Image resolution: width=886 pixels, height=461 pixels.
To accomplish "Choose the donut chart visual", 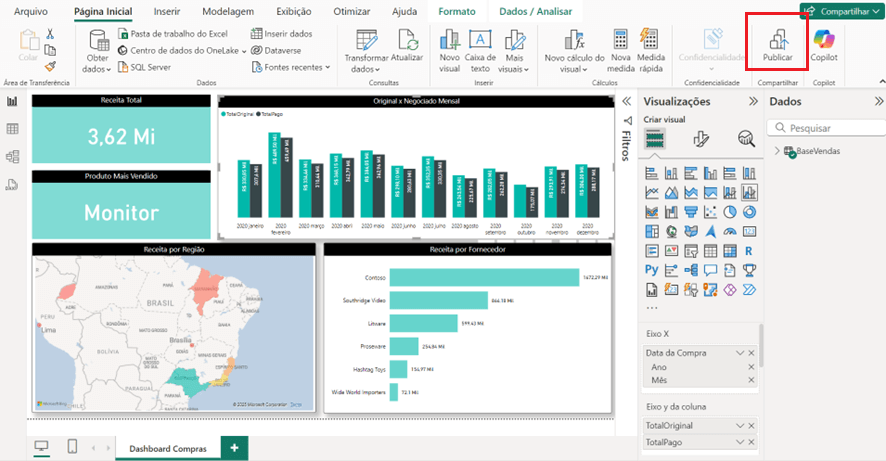I will (x=749, y=212).
